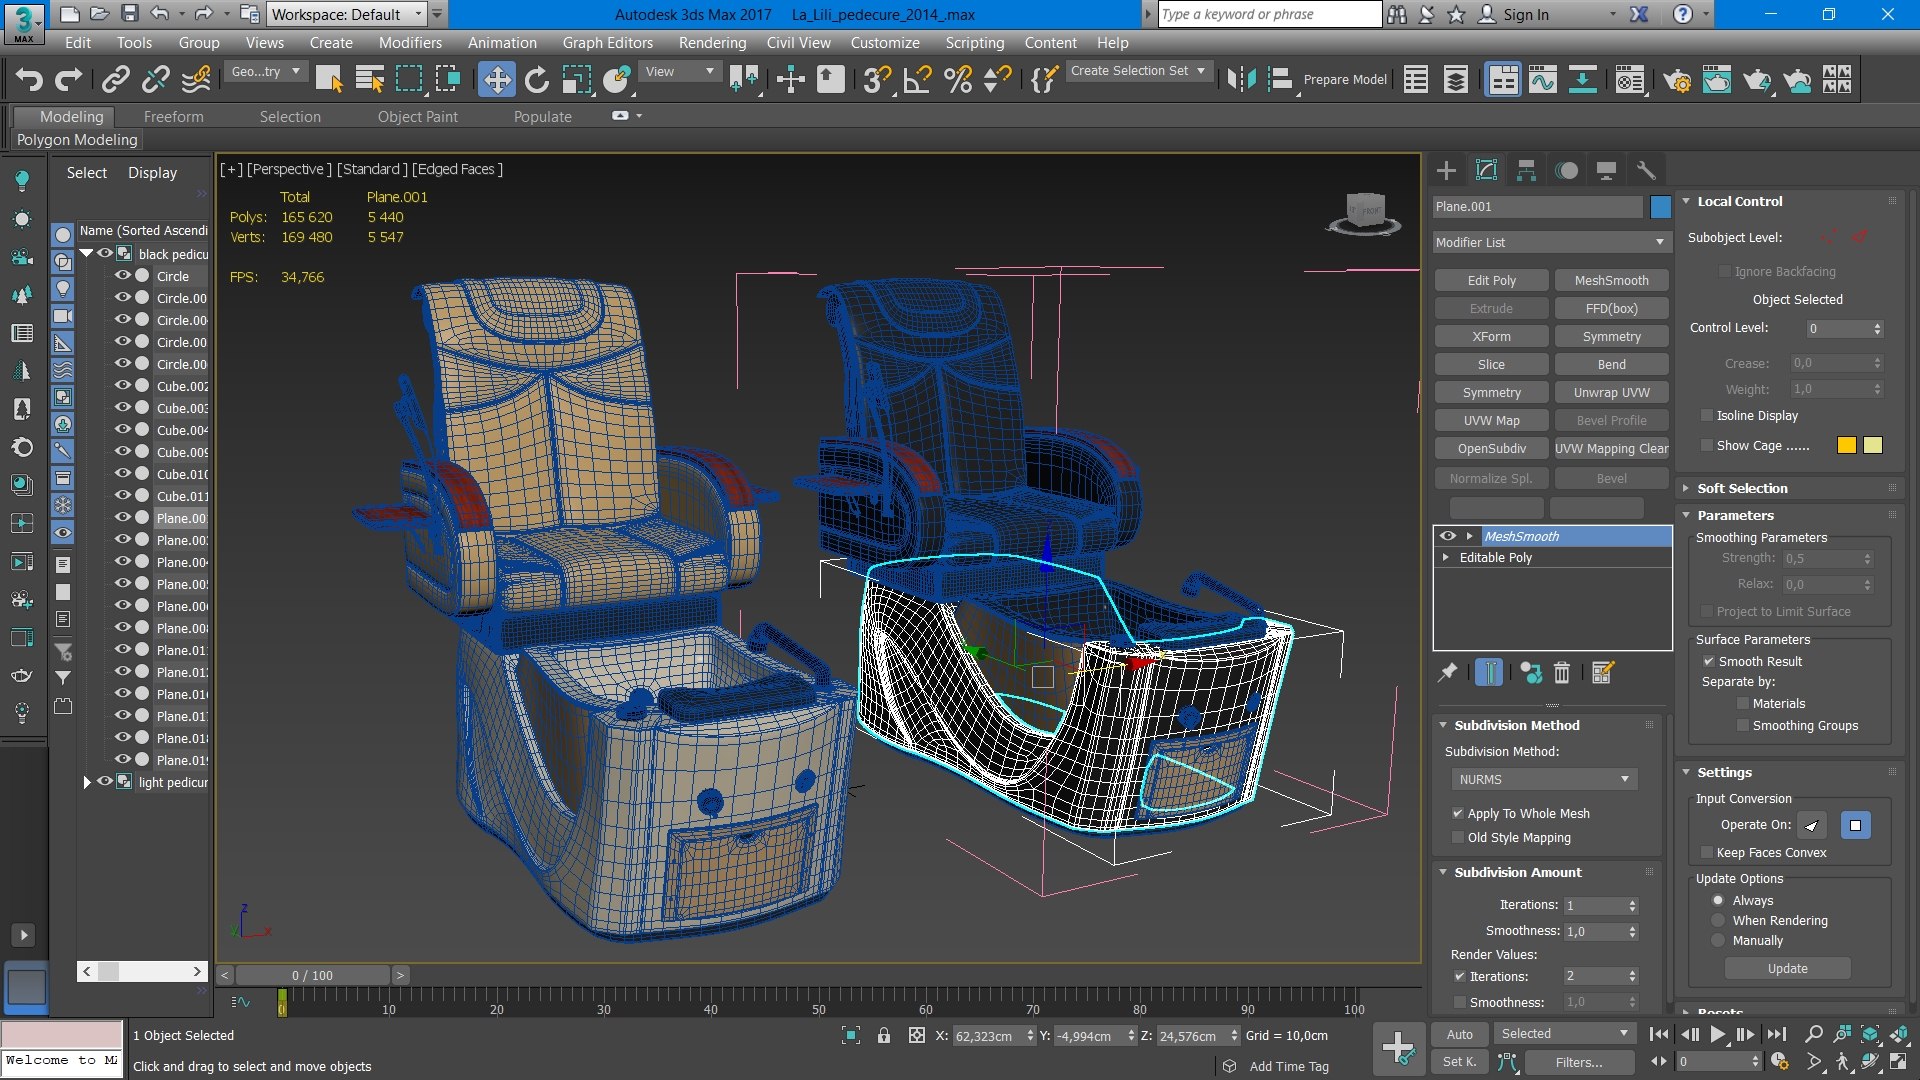Click the Update button
The image size is (1920, 1080).
coord(1787,969)
